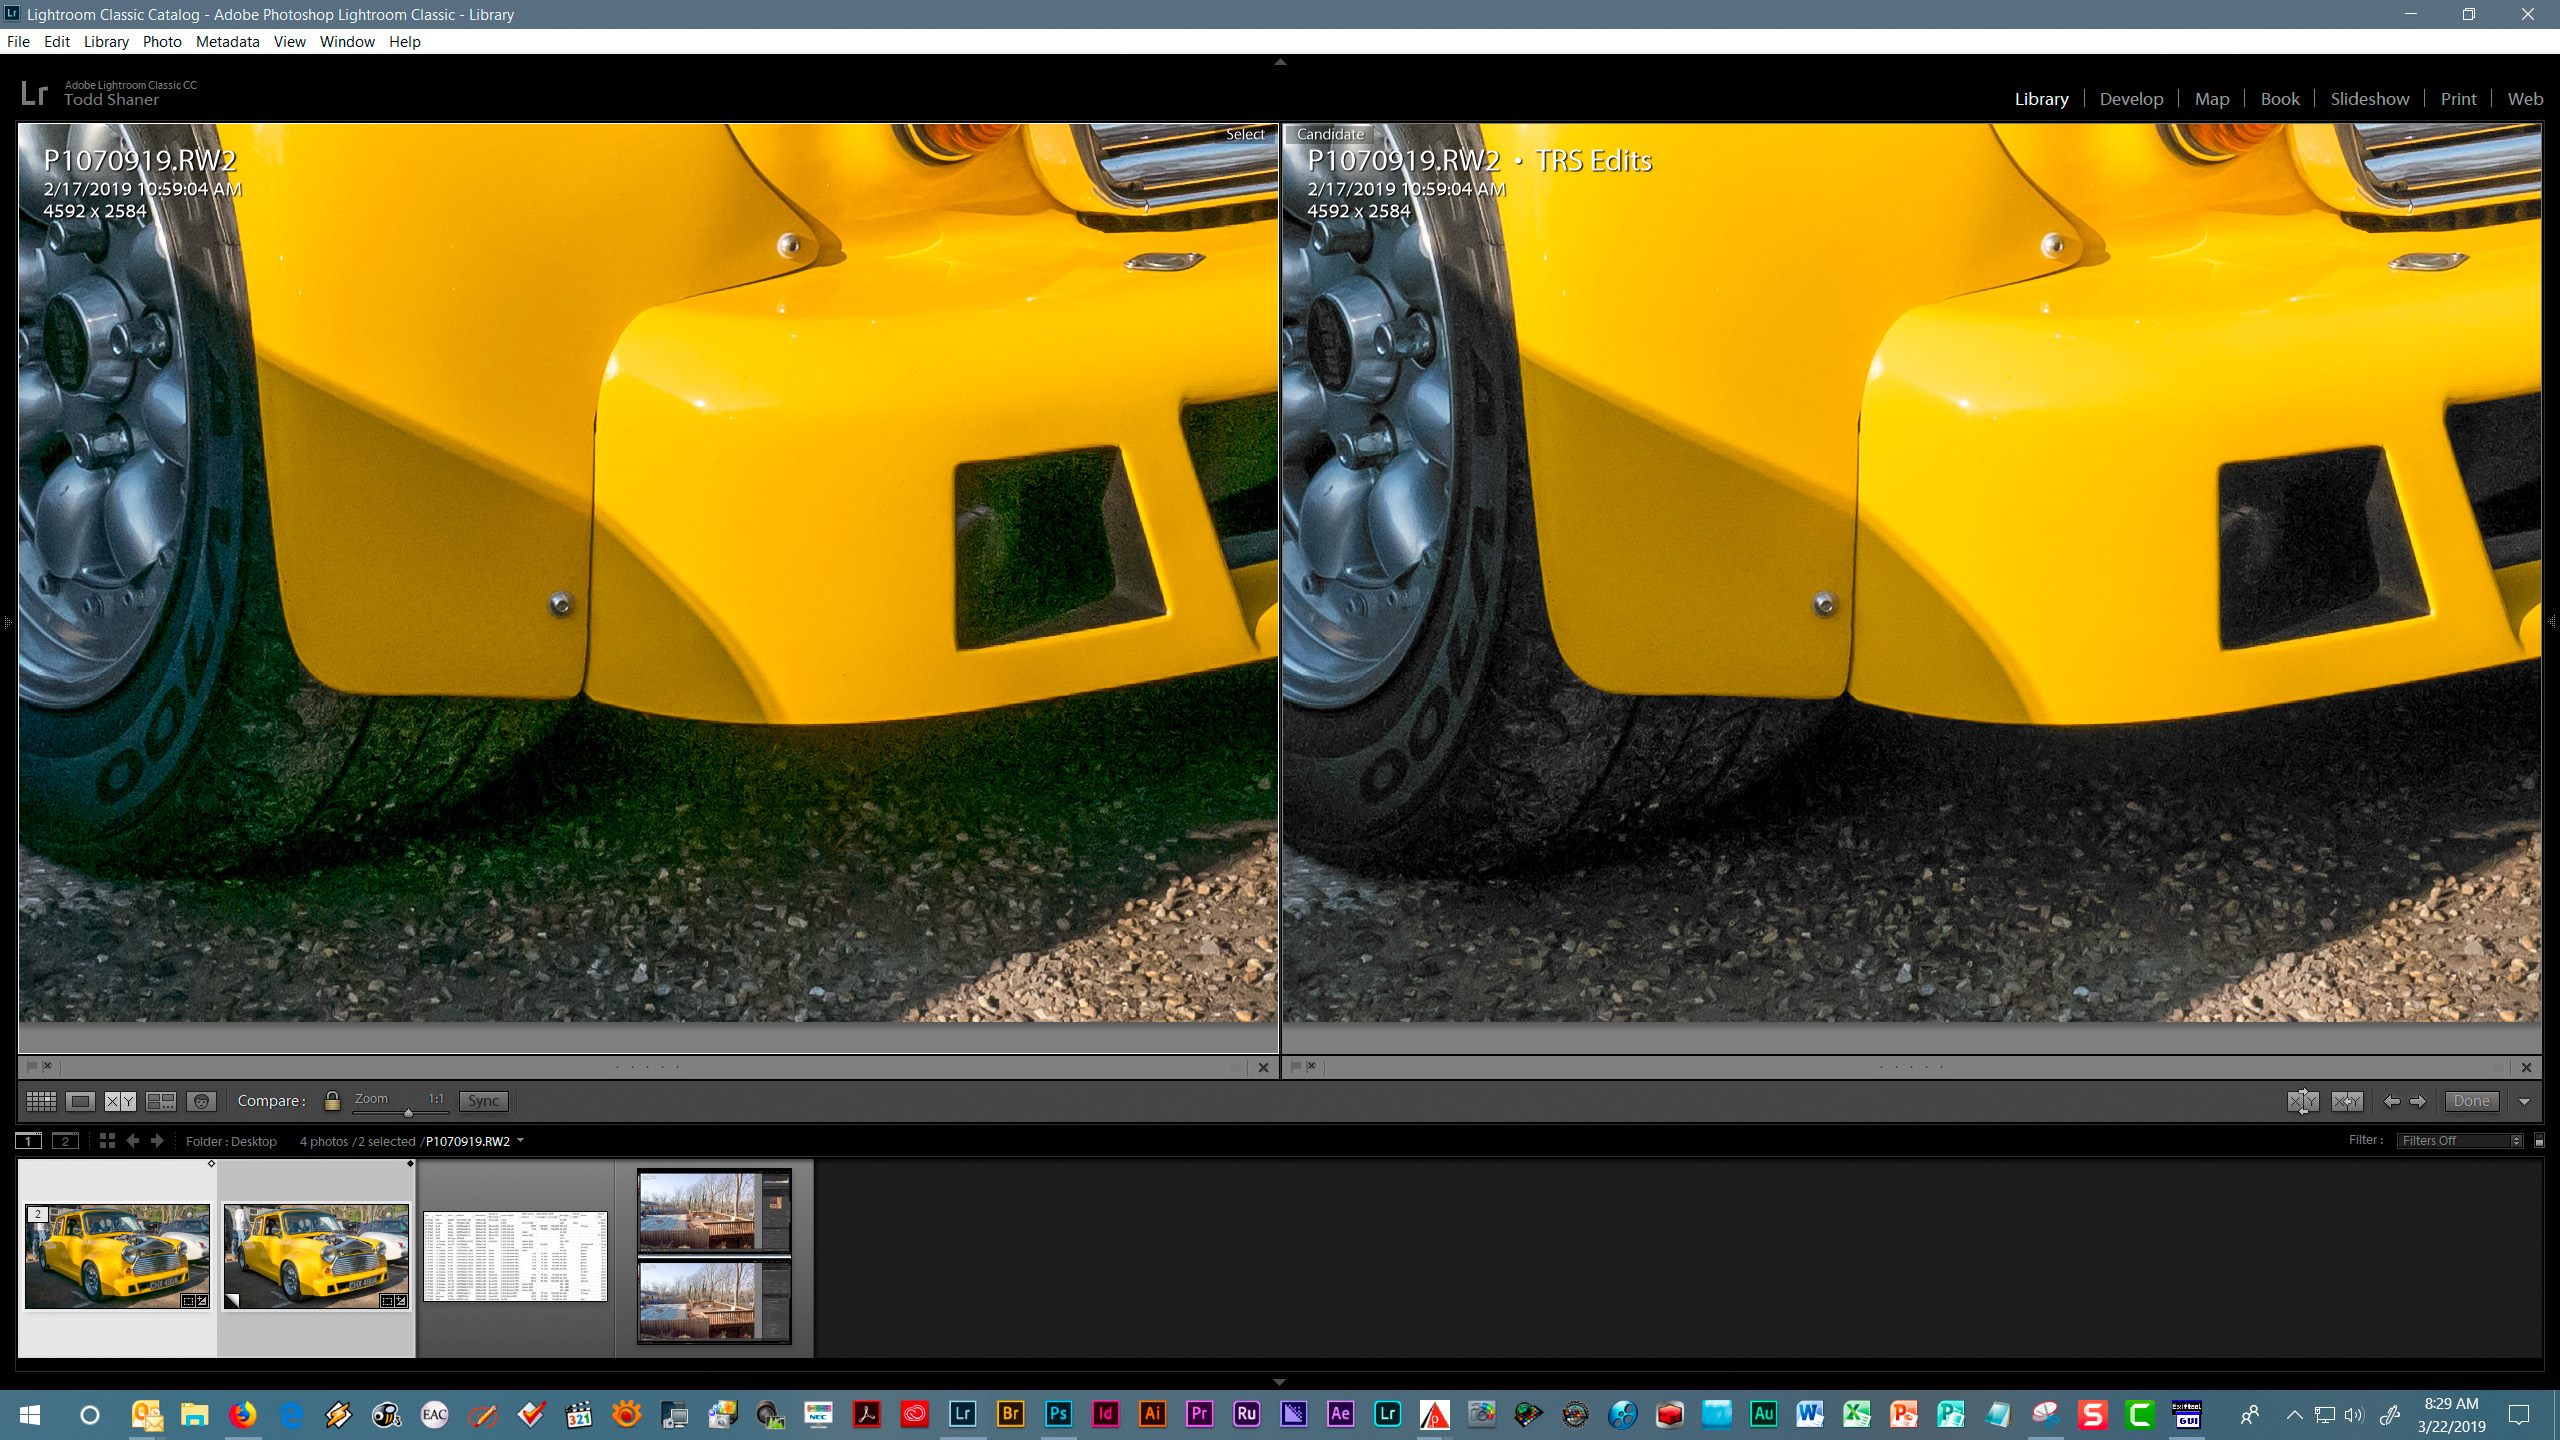Toggle the filter switch beside Filters Off

tap(2539, 1141)
